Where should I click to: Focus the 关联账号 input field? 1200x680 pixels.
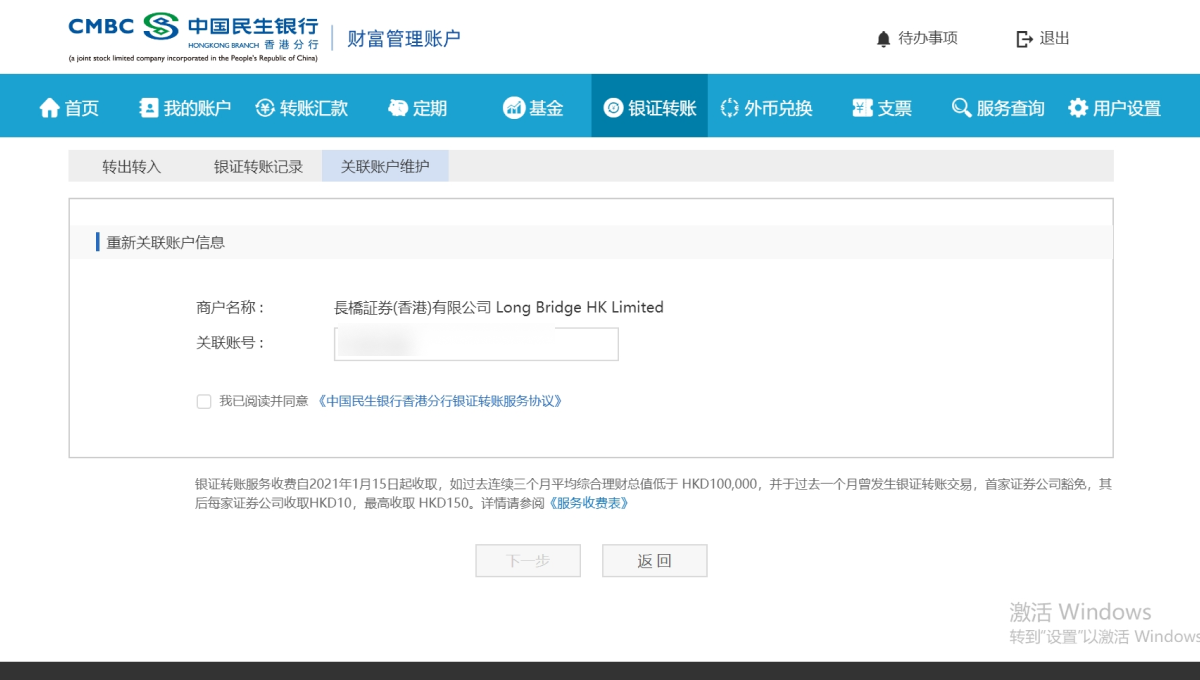(x=476, y=343)
